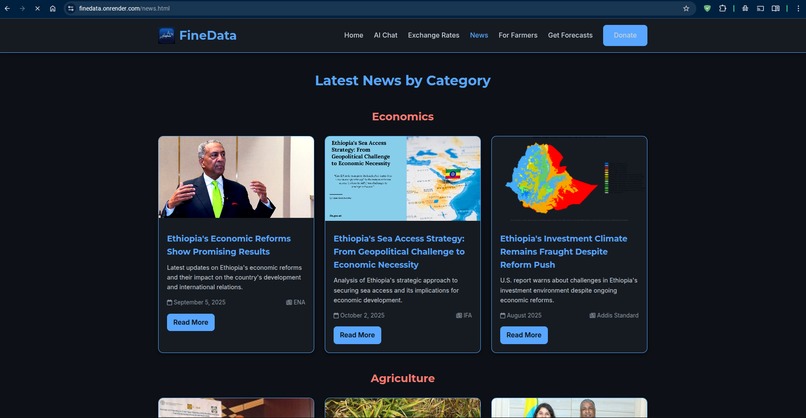
Task: Click the Donate button
Action: tap(625, 35)
